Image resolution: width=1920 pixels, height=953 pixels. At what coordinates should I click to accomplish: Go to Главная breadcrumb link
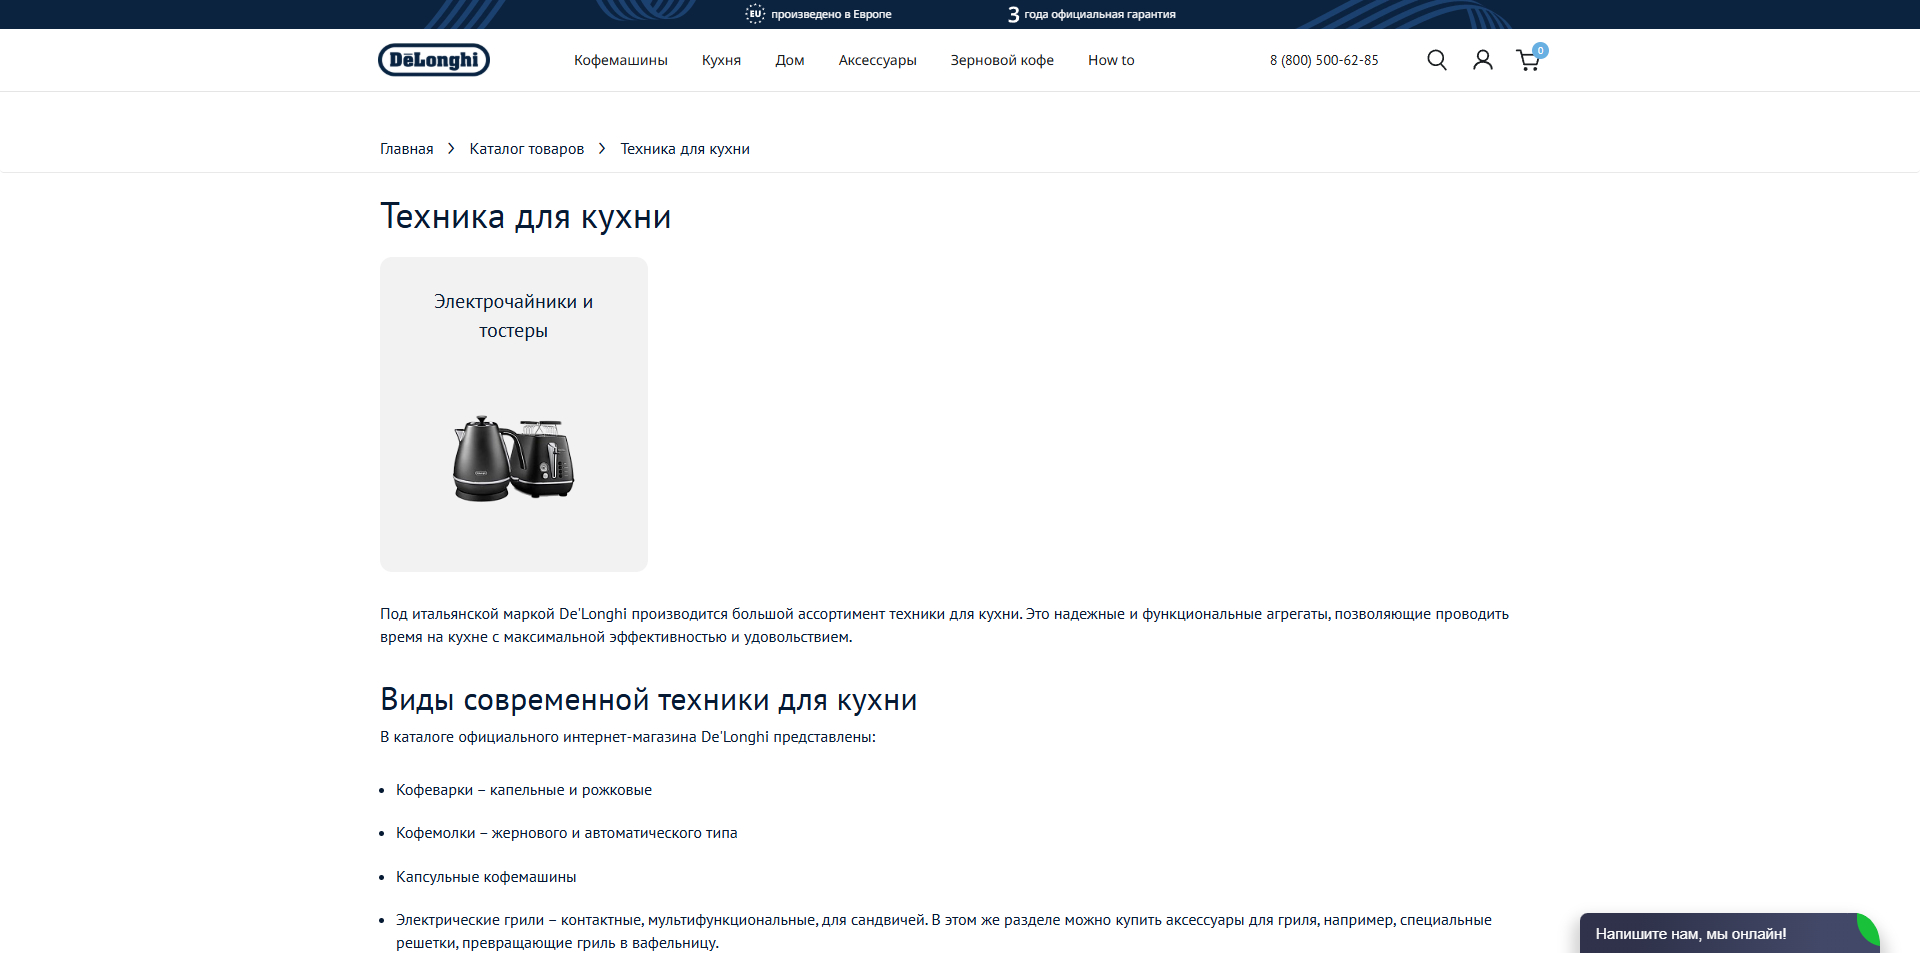pyautogui.click(x=406, y=149)
